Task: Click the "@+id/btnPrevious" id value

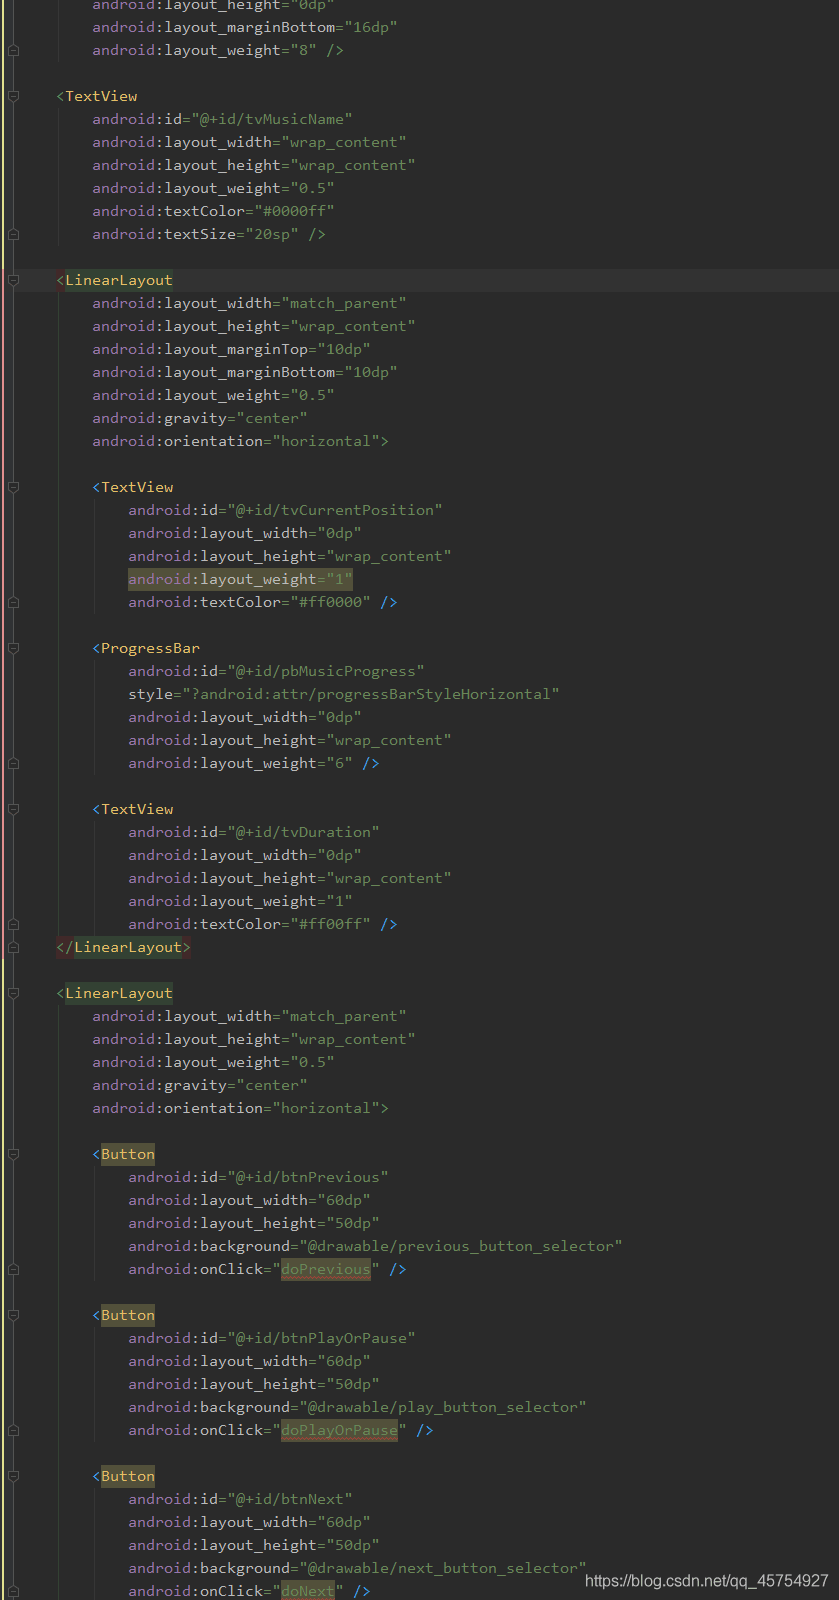Action: [308, 1177]
